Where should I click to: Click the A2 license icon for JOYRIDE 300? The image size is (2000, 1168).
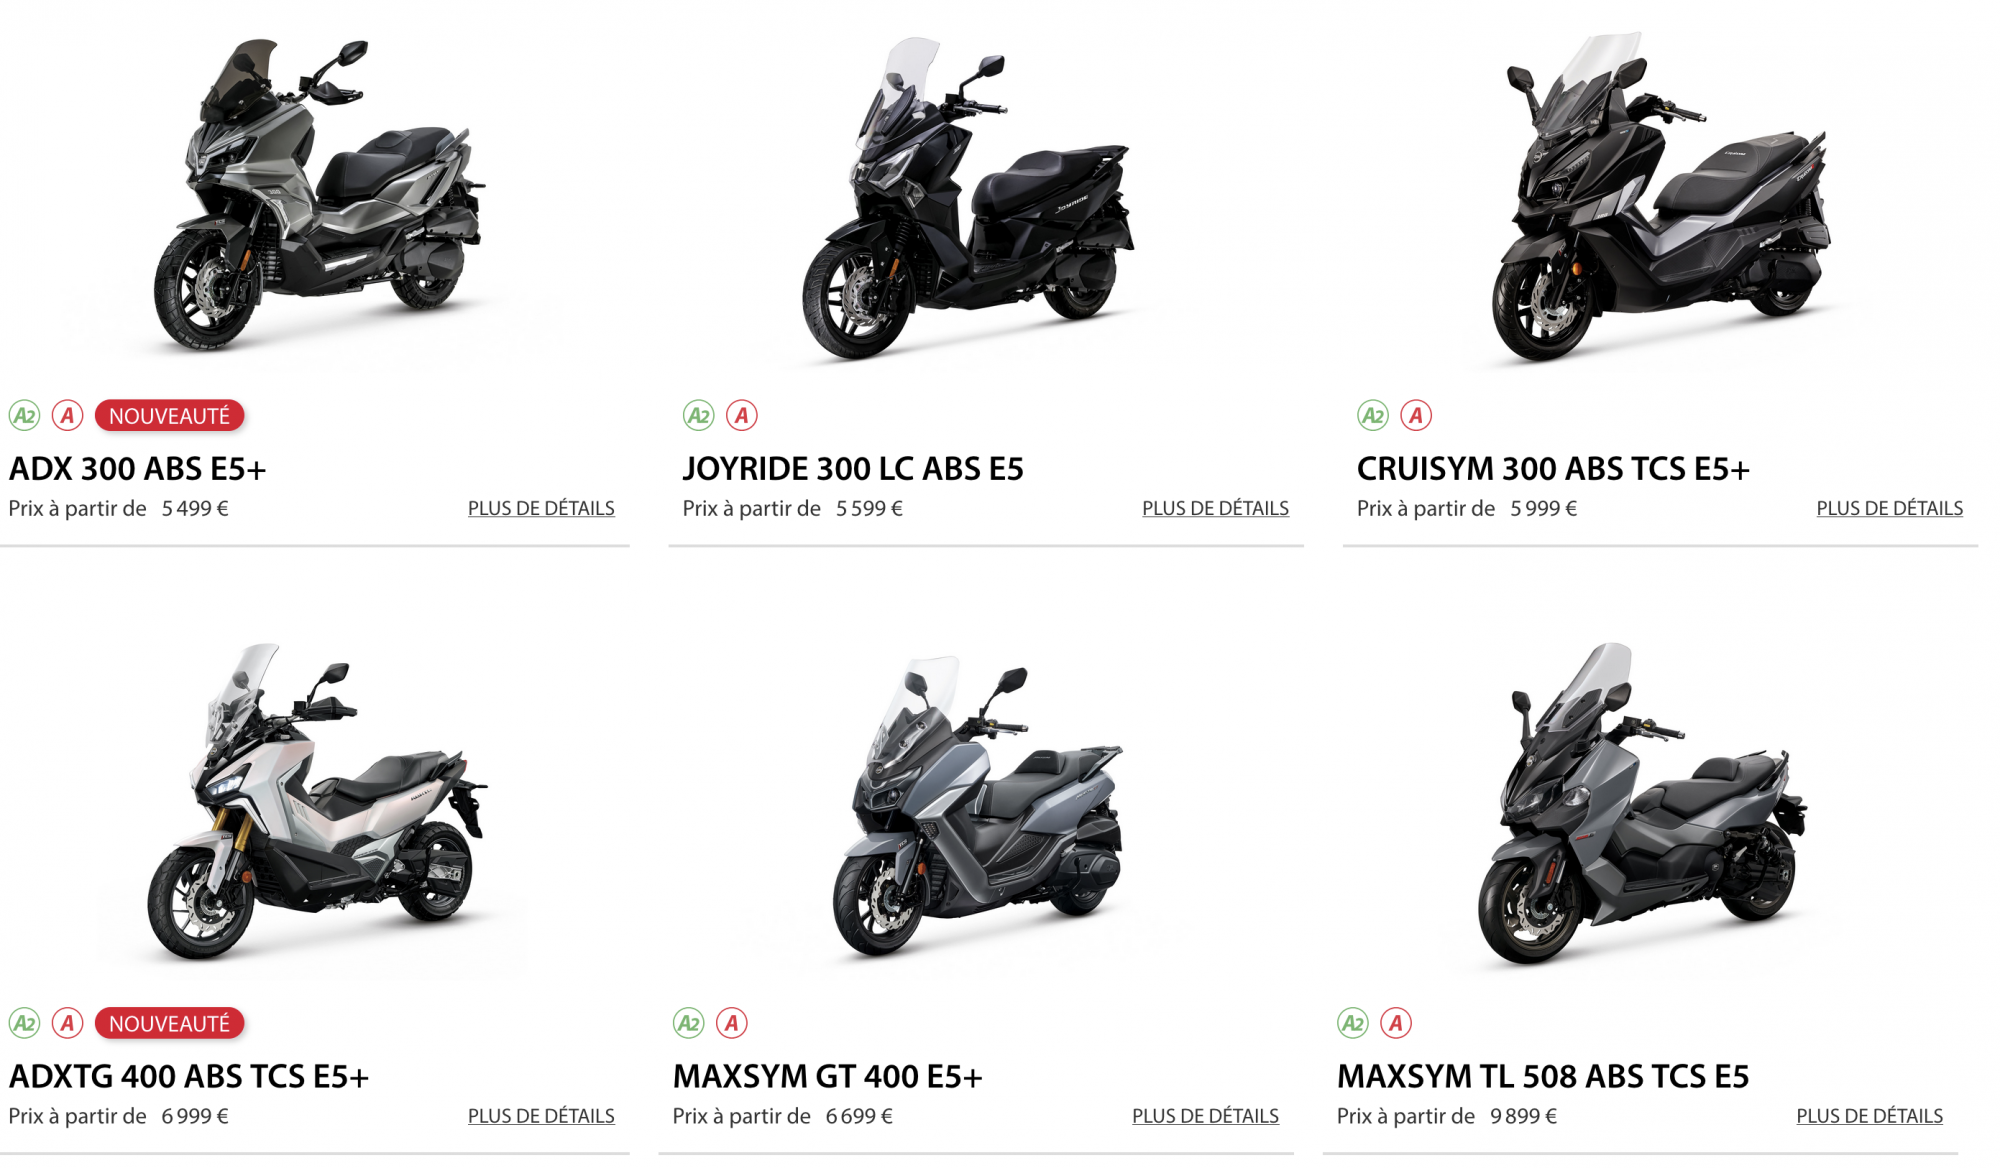click(x=698, y=415)
